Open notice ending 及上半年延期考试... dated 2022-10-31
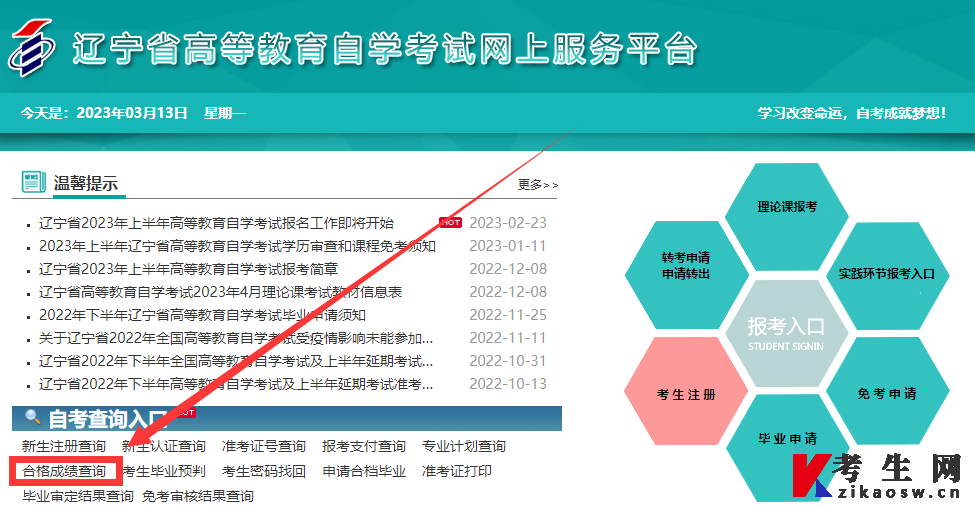Image resolution: width=975 pixels, height=511 pixels. click(x=236, y=361)
